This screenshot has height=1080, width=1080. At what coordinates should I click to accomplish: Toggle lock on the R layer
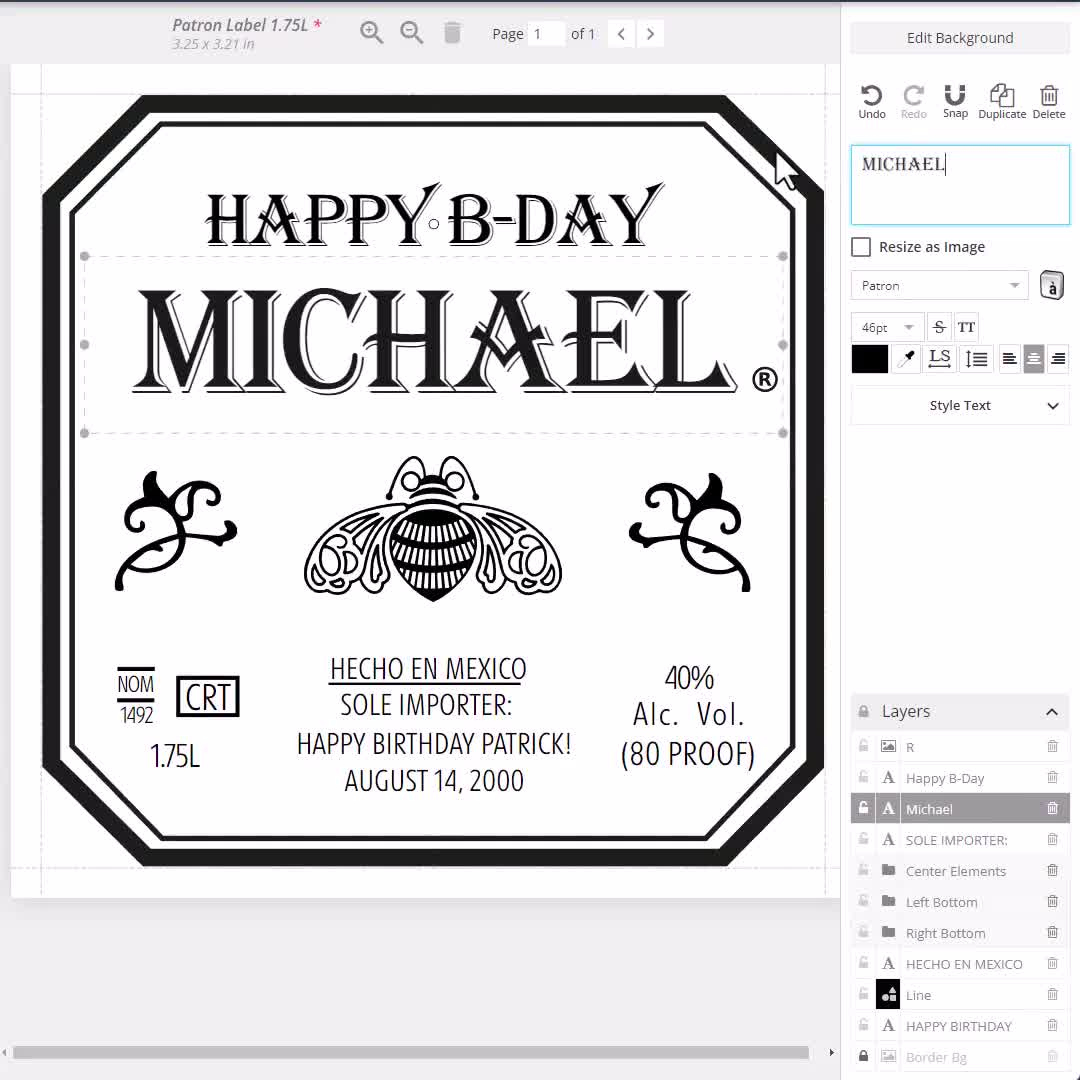[x=863, y=746]
